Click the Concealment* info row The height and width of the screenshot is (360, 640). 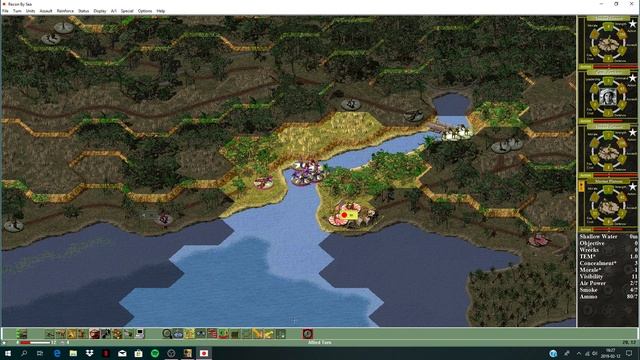pyautogui.click(x=608, y=263)
